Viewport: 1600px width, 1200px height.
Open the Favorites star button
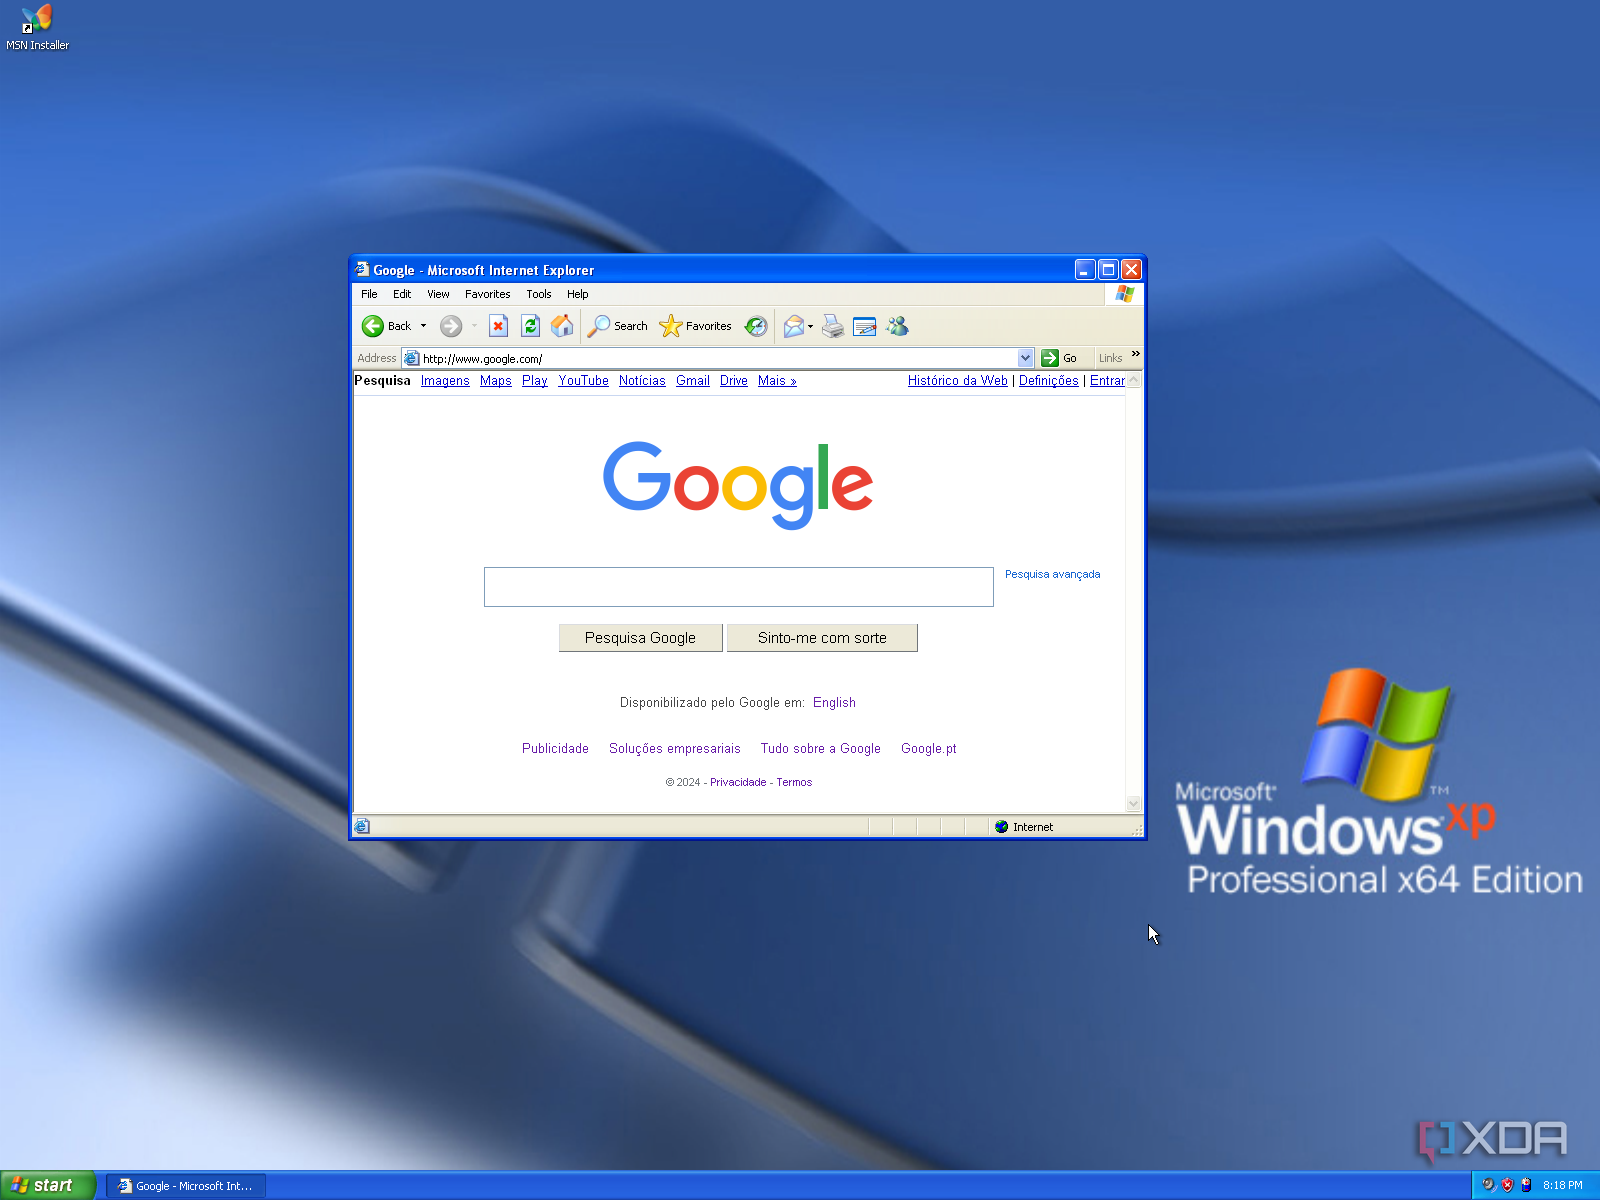pyautogui.click(x=696, y=326)
